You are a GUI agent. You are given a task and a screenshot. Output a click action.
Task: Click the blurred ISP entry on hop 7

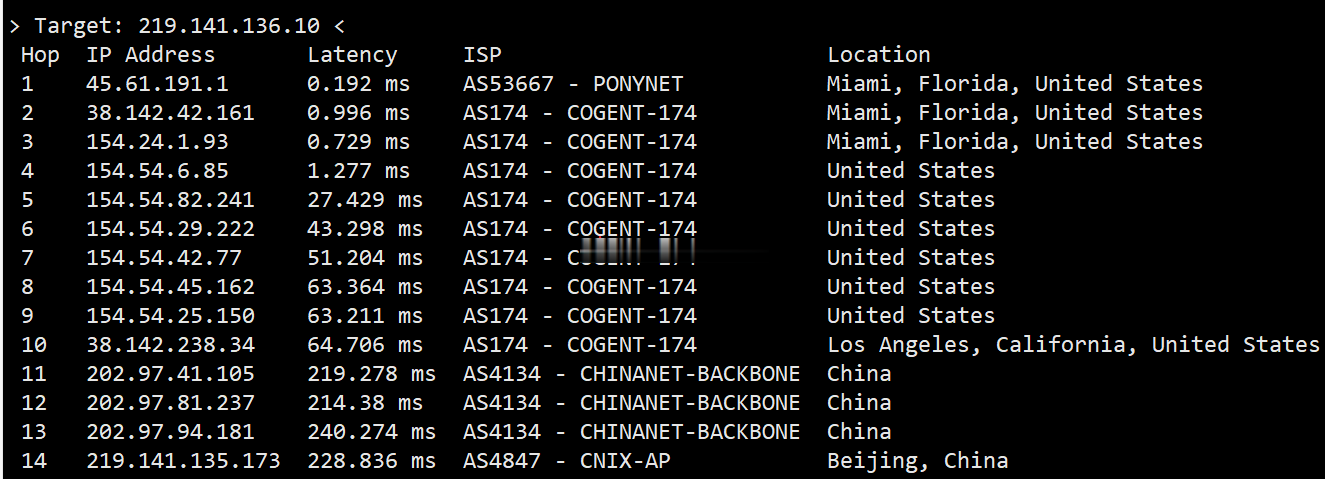580,256
